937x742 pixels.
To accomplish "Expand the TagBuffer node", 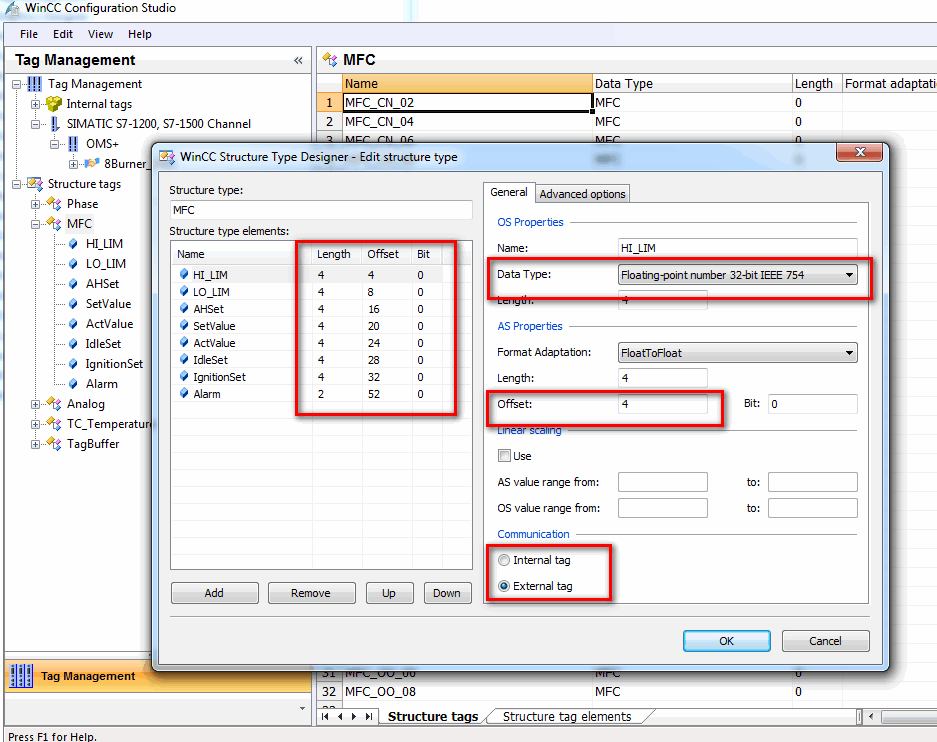I will coord(36,444).
